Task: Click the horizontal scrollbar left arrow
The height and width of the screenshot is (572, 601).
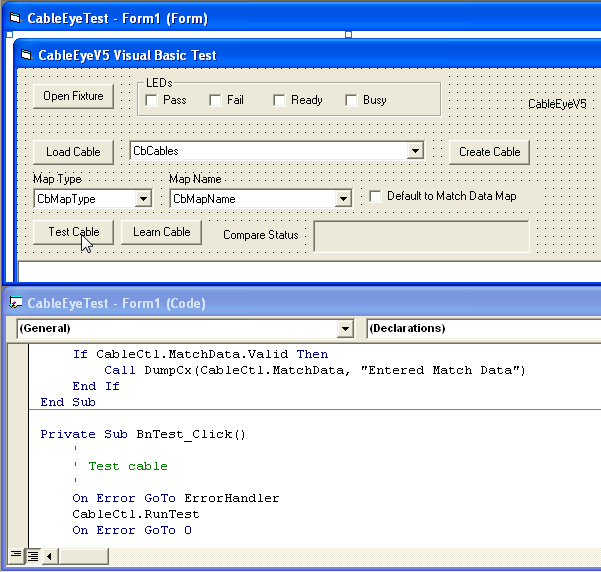Action: pyautogui.click(x=49, y=556)
